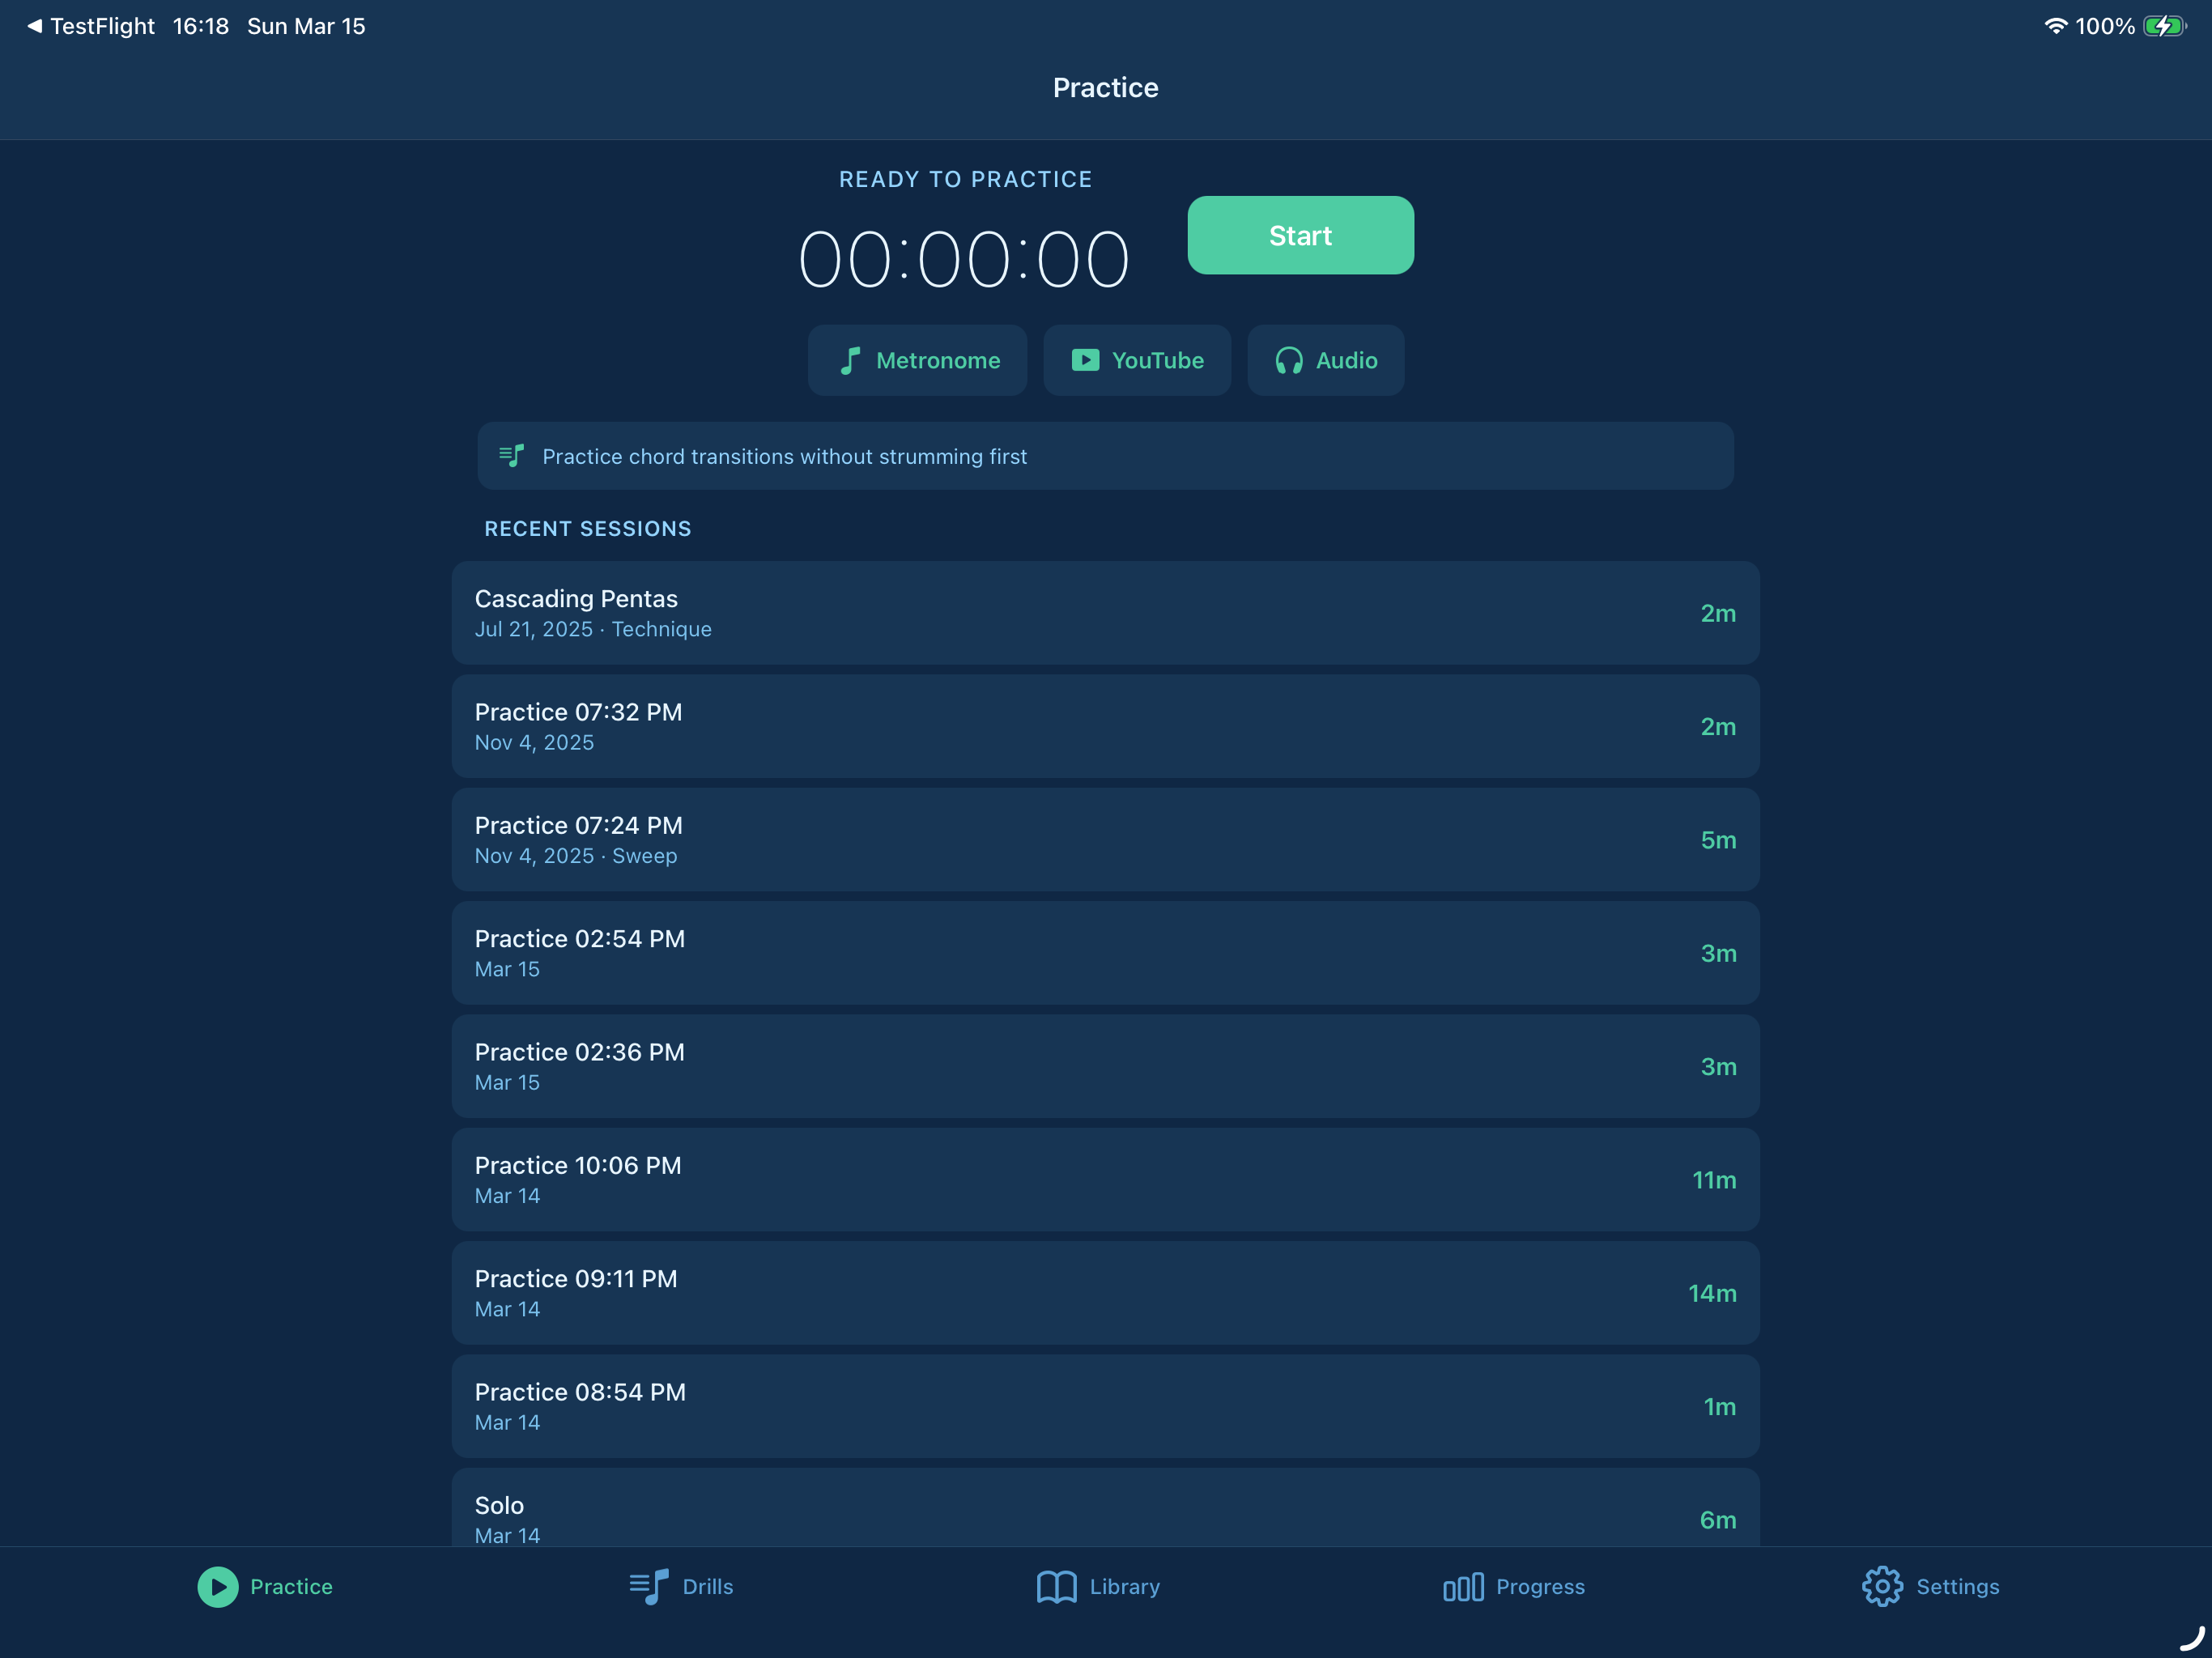
Task: Tap the battery charging icon
Action: coord(2165,26)
